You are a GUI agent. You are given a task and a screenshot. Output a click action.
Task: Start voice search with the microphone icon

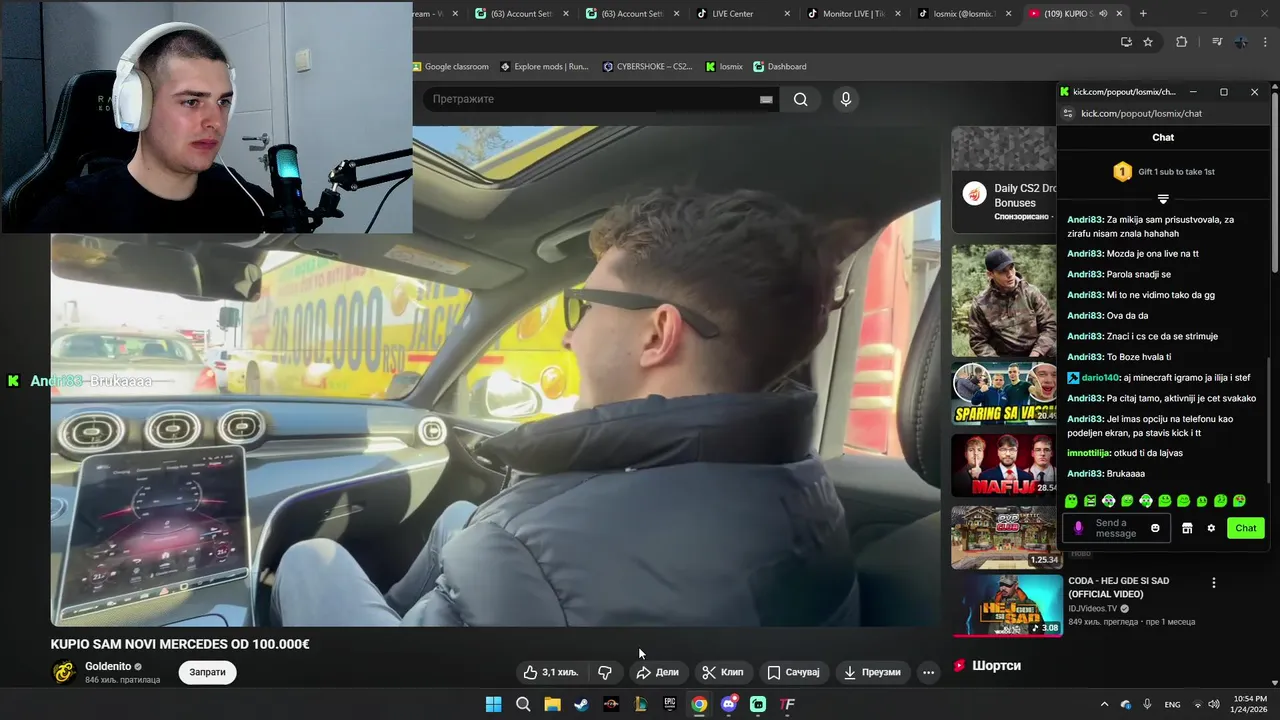coord(846,99)
